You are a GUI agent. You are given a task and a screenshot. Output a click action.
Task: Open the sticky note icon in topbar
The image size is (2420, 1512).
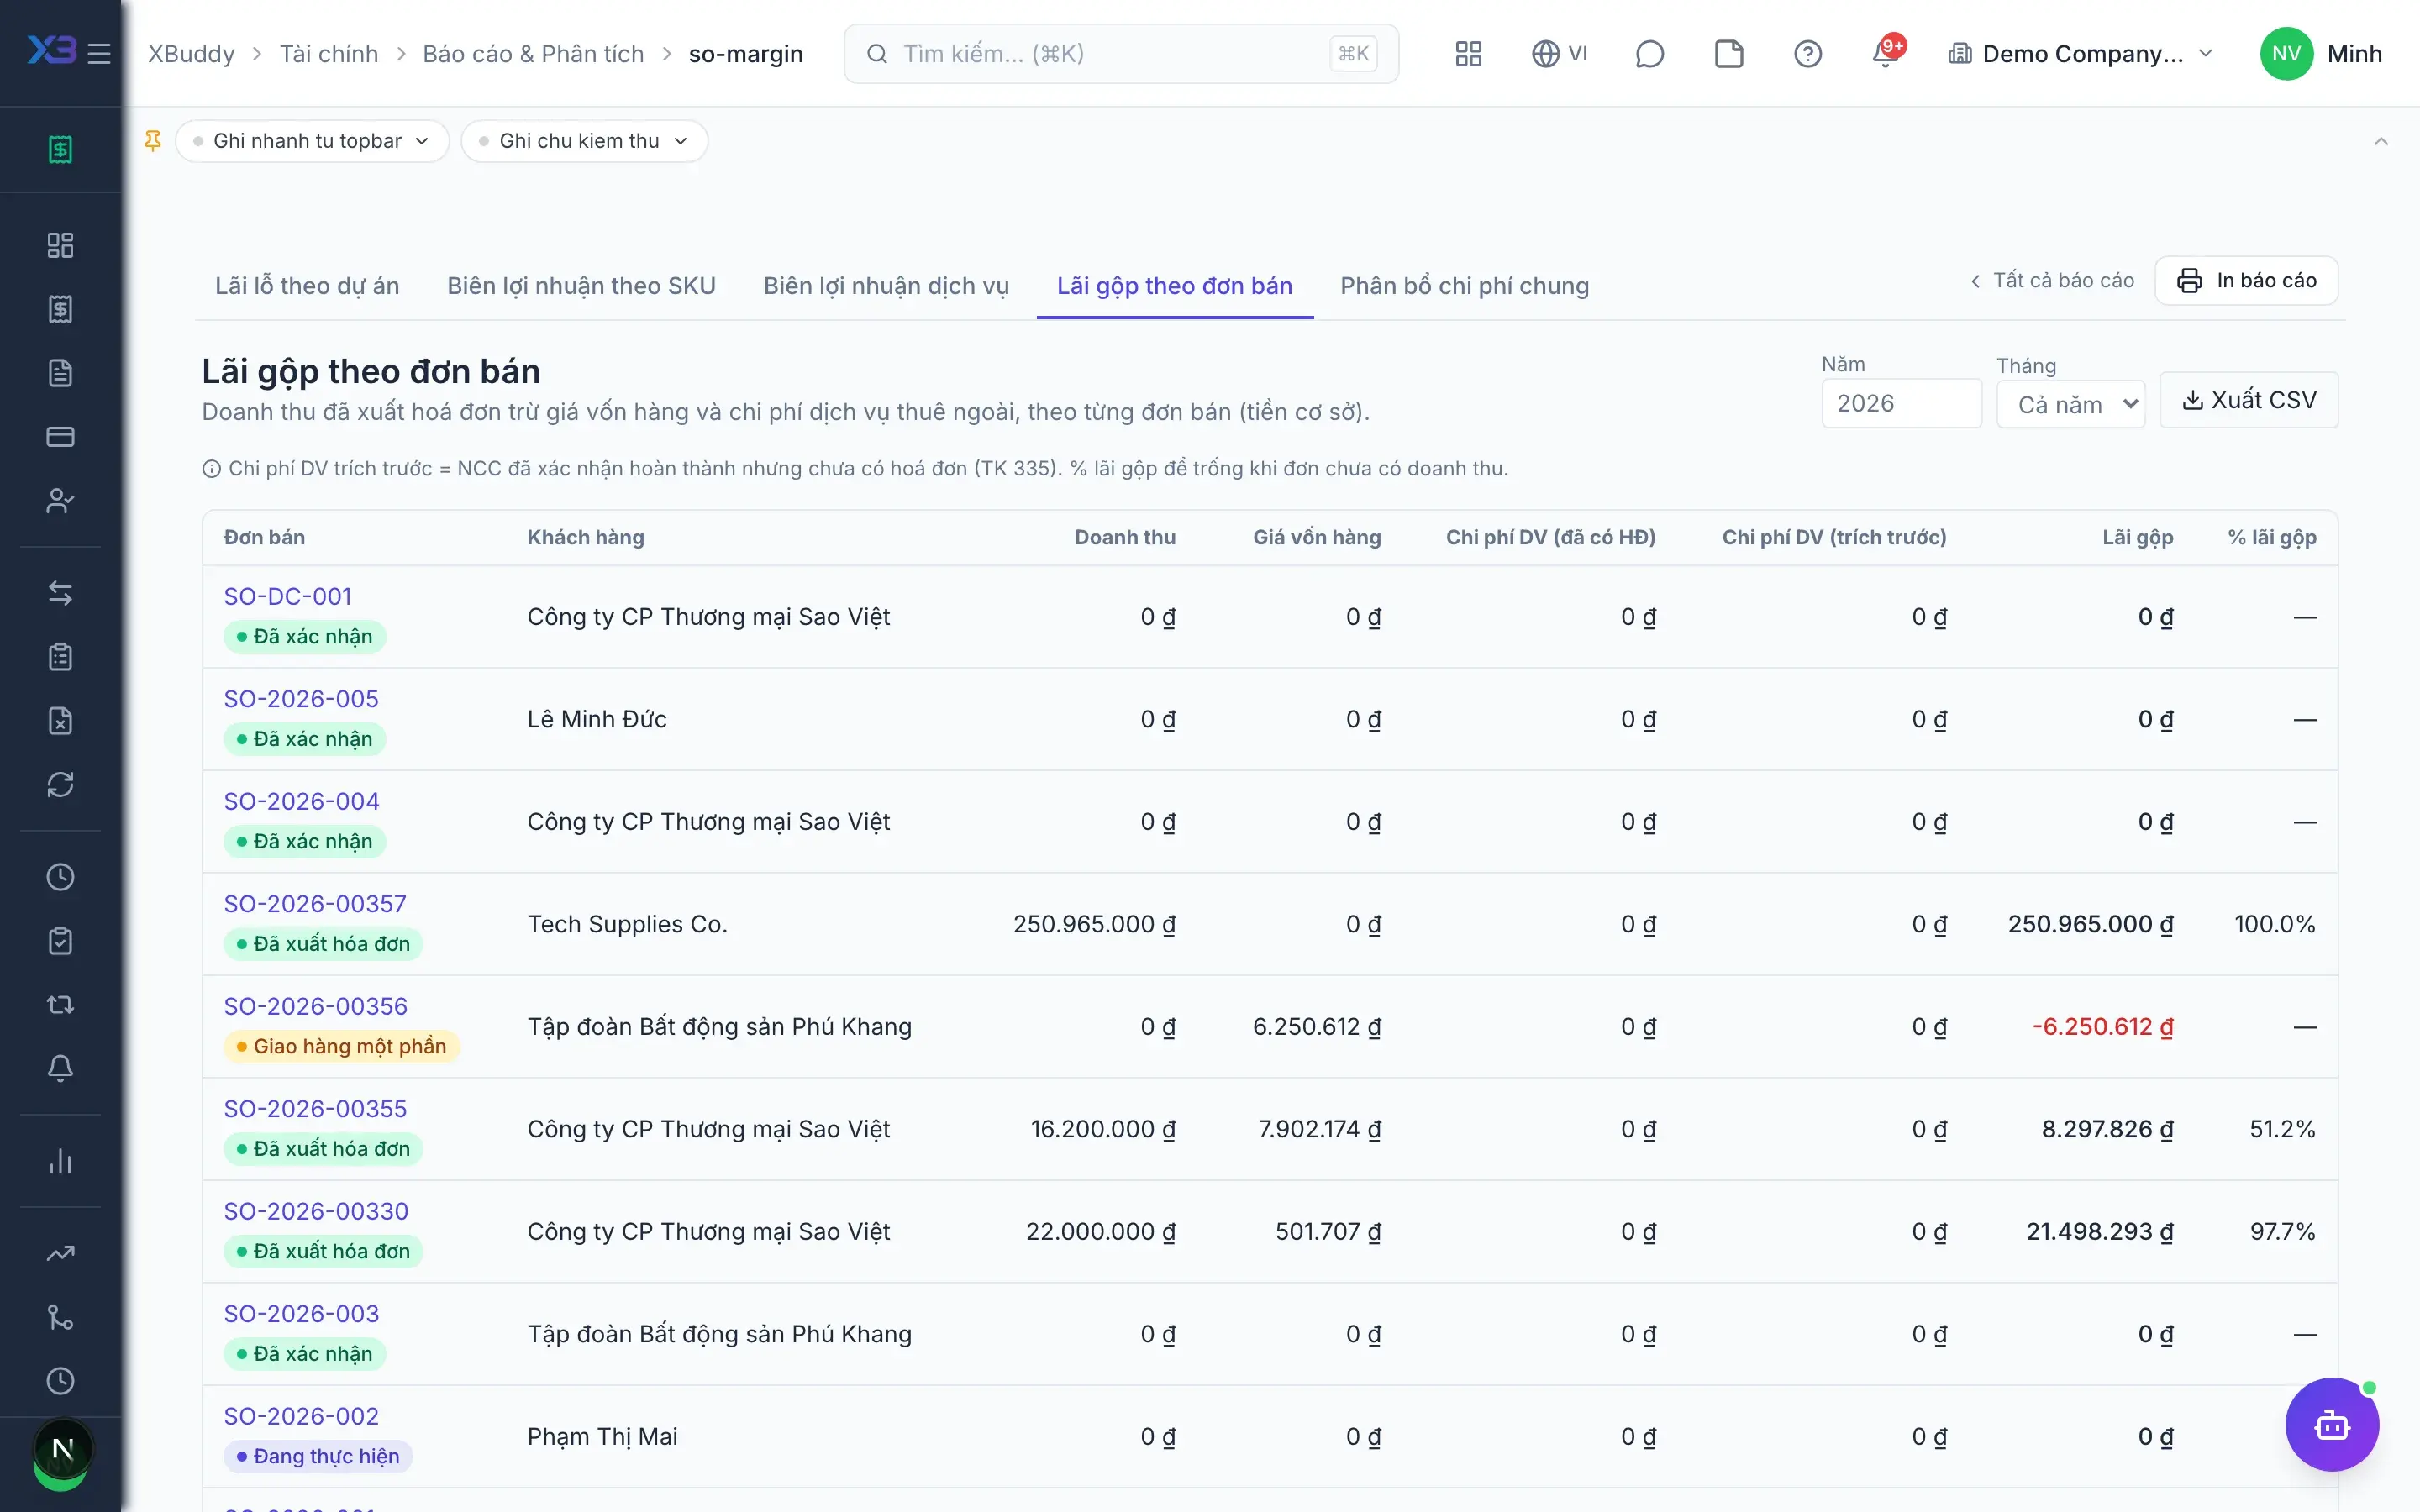pos(1729,53)
